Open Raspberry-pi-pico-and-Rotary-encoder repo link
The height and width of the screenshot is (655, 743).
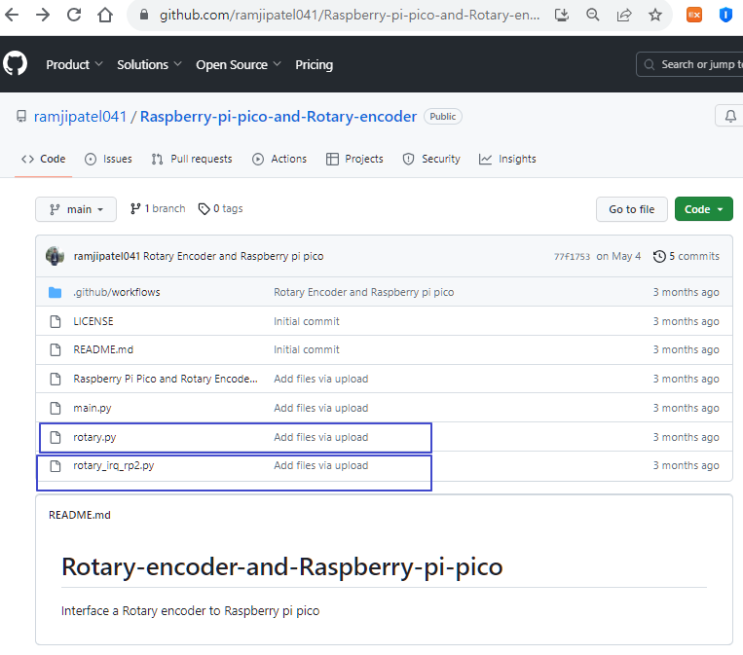(x=278, y=117)
